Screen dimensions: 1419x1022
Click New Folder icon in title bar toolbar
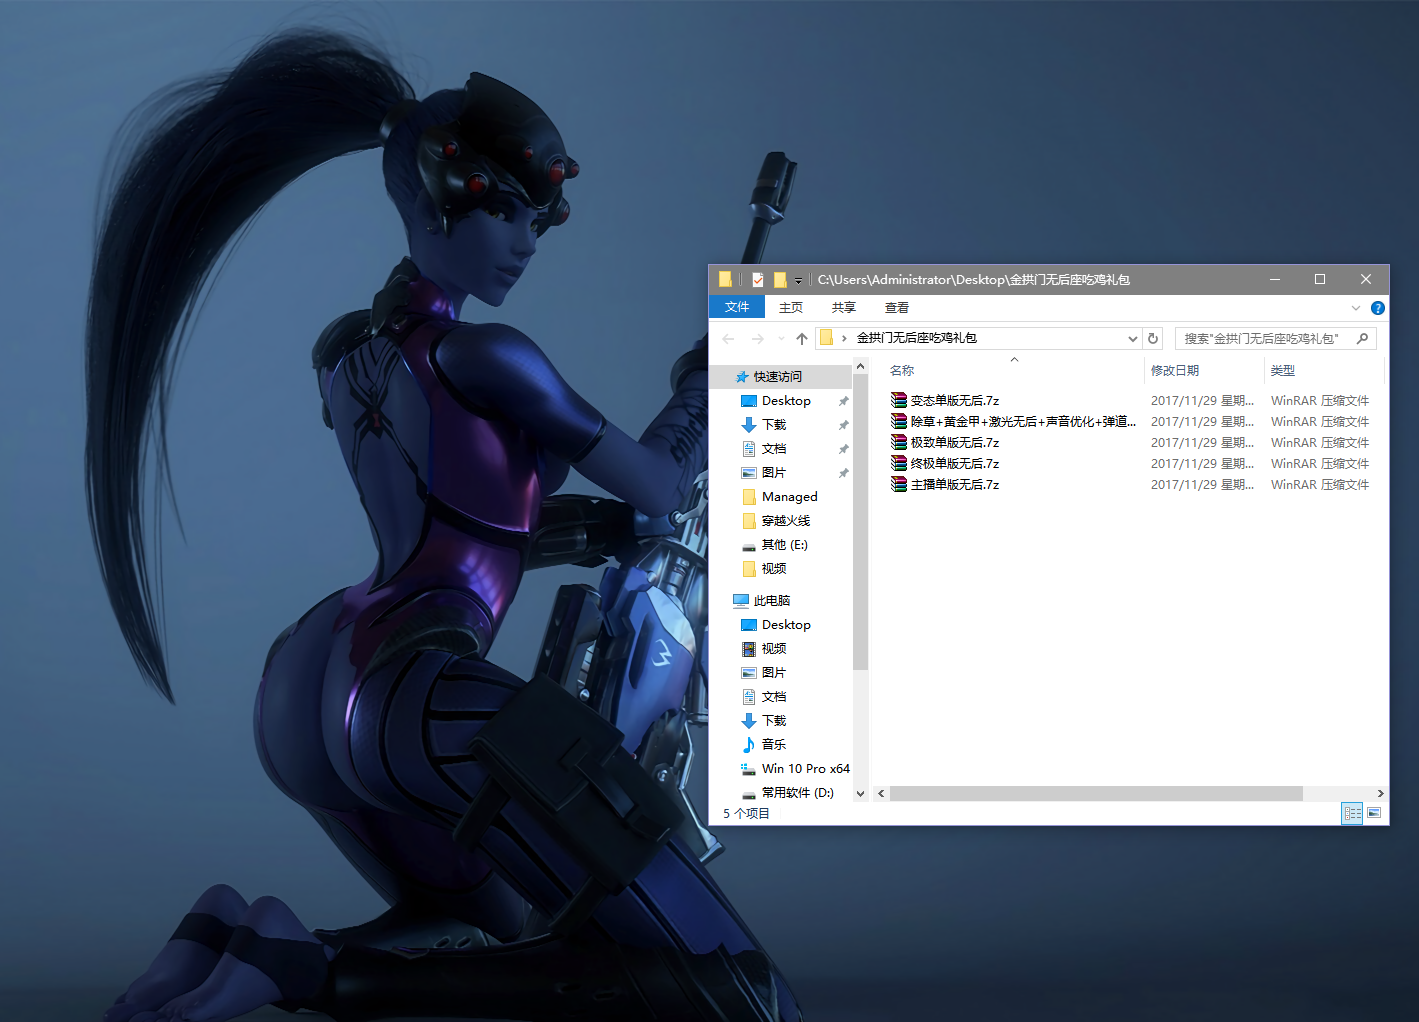coord(780,280)
